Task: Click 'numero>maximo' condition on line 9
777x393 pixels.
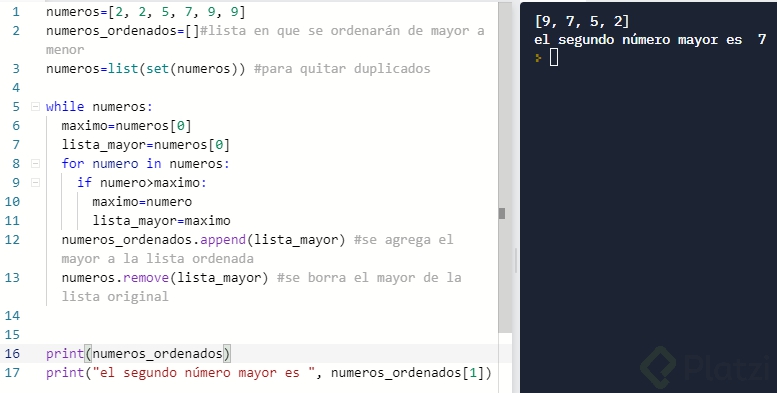Action: coord(150,182)
